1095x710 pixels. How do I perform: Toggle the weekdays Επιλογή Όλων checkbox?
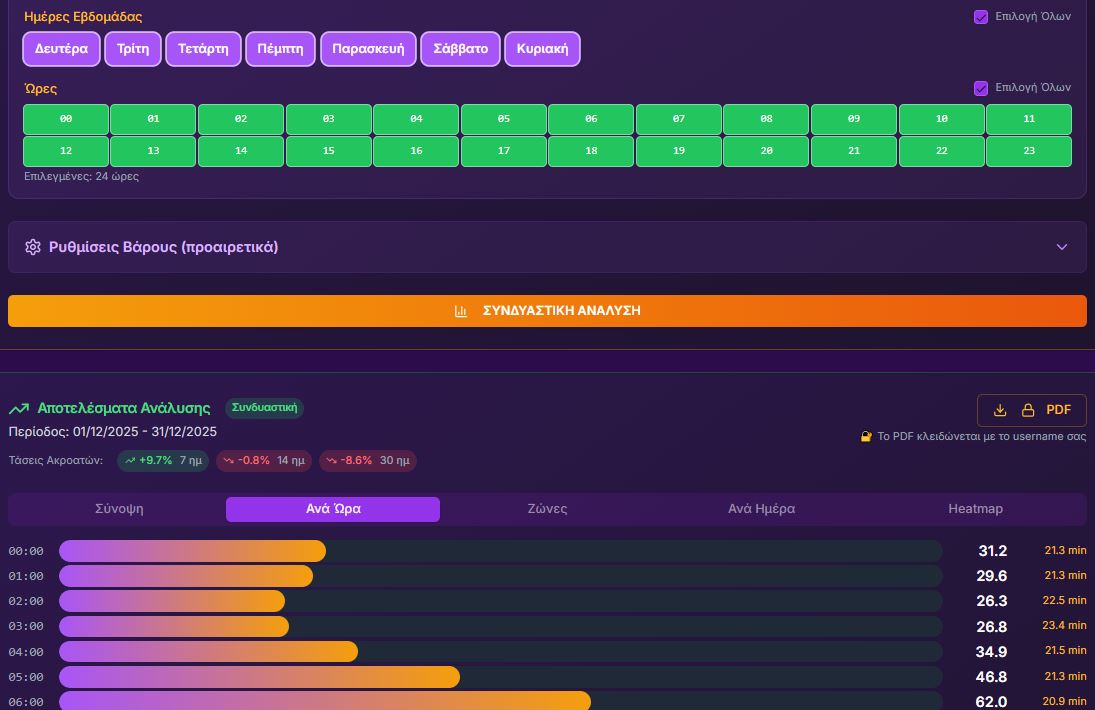point(980,17)
